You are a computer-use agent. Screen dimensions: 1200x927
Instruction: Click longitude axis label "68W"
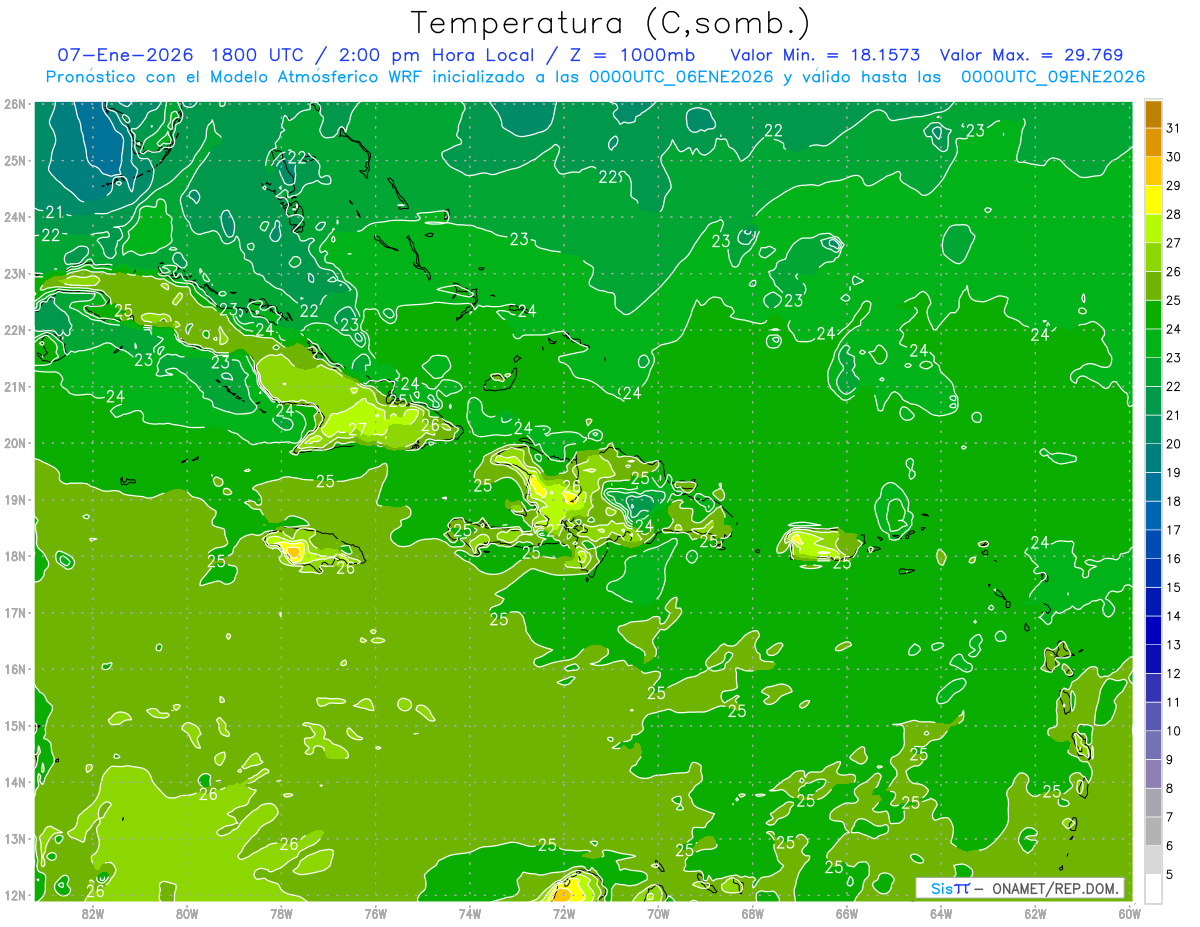click(752, 913)
